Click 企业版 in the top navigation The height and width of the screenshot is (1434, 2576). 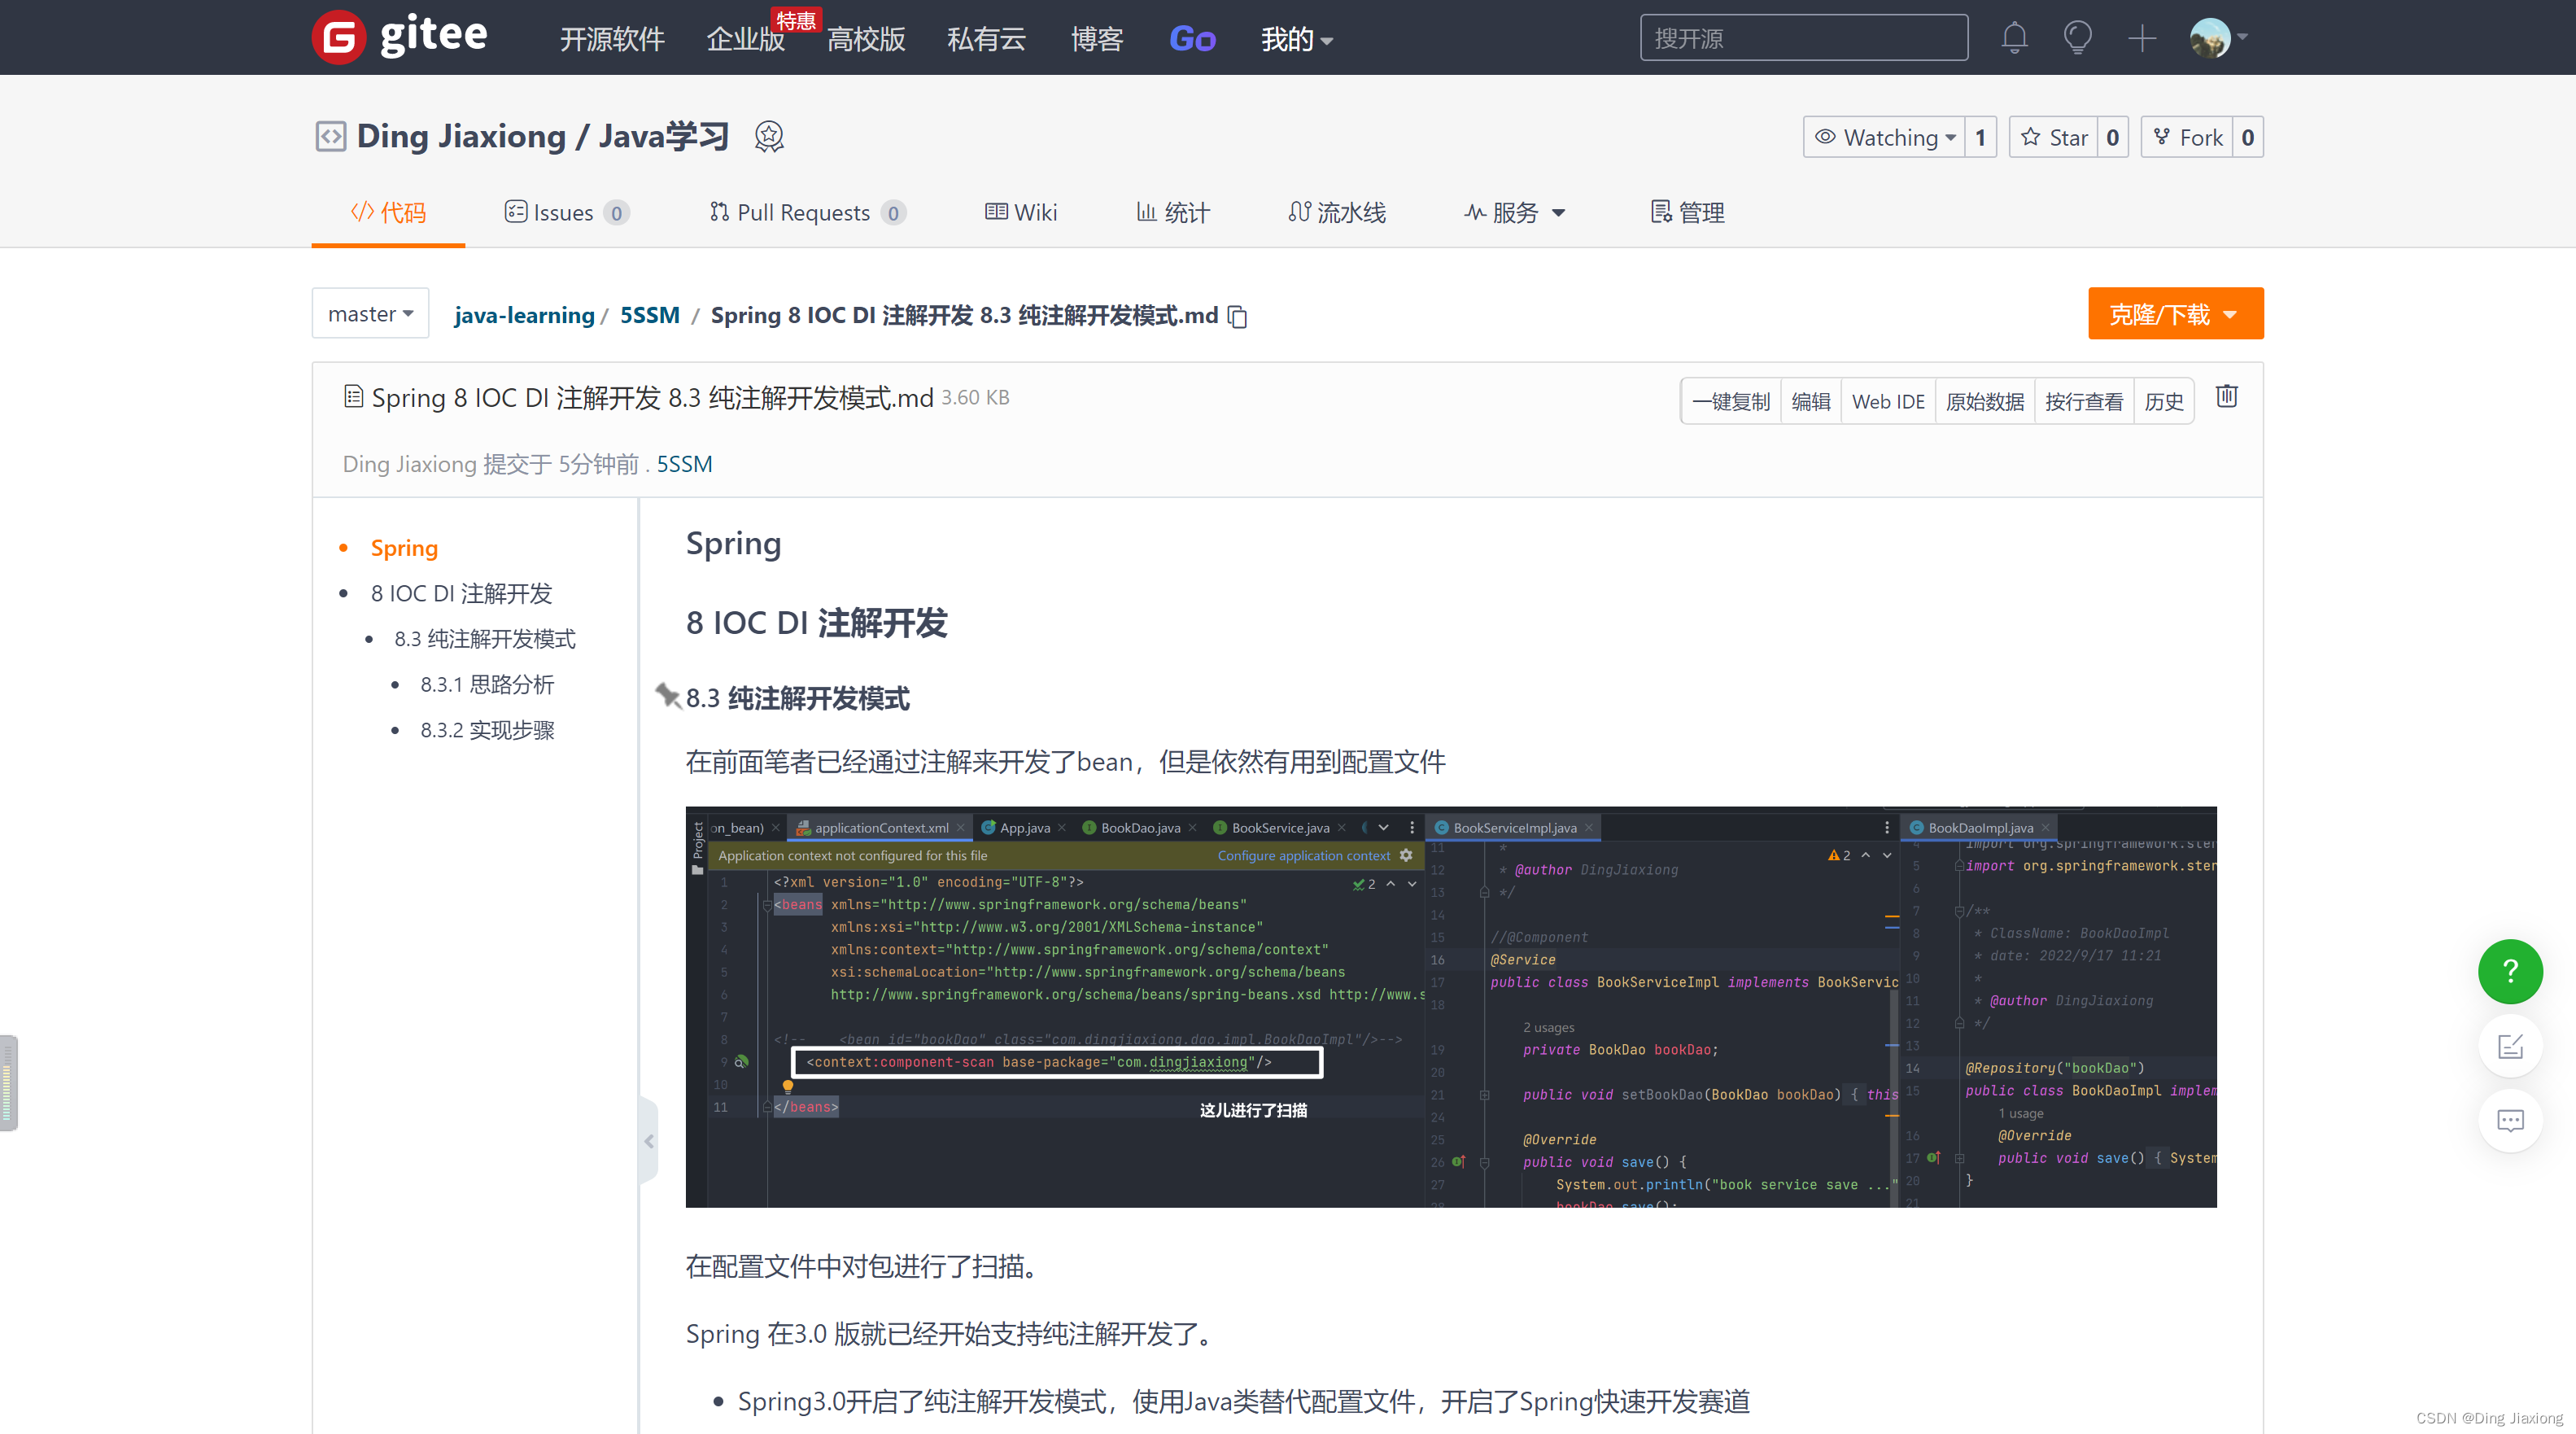click(x=746, y=39)
